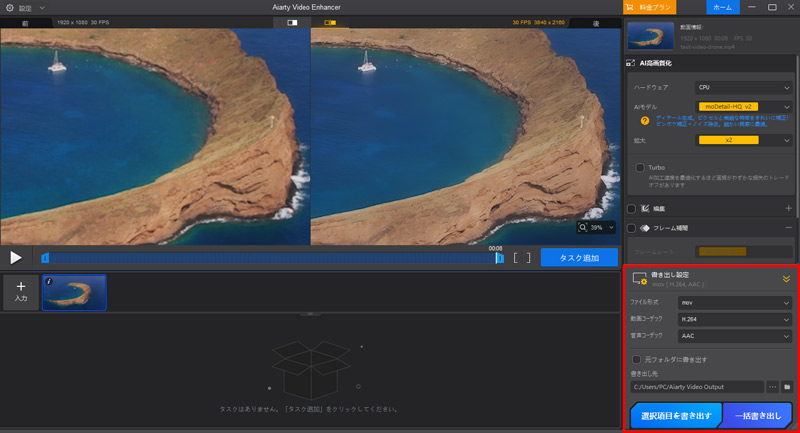Select the 後 (after) tab

(x=595, y=23)
